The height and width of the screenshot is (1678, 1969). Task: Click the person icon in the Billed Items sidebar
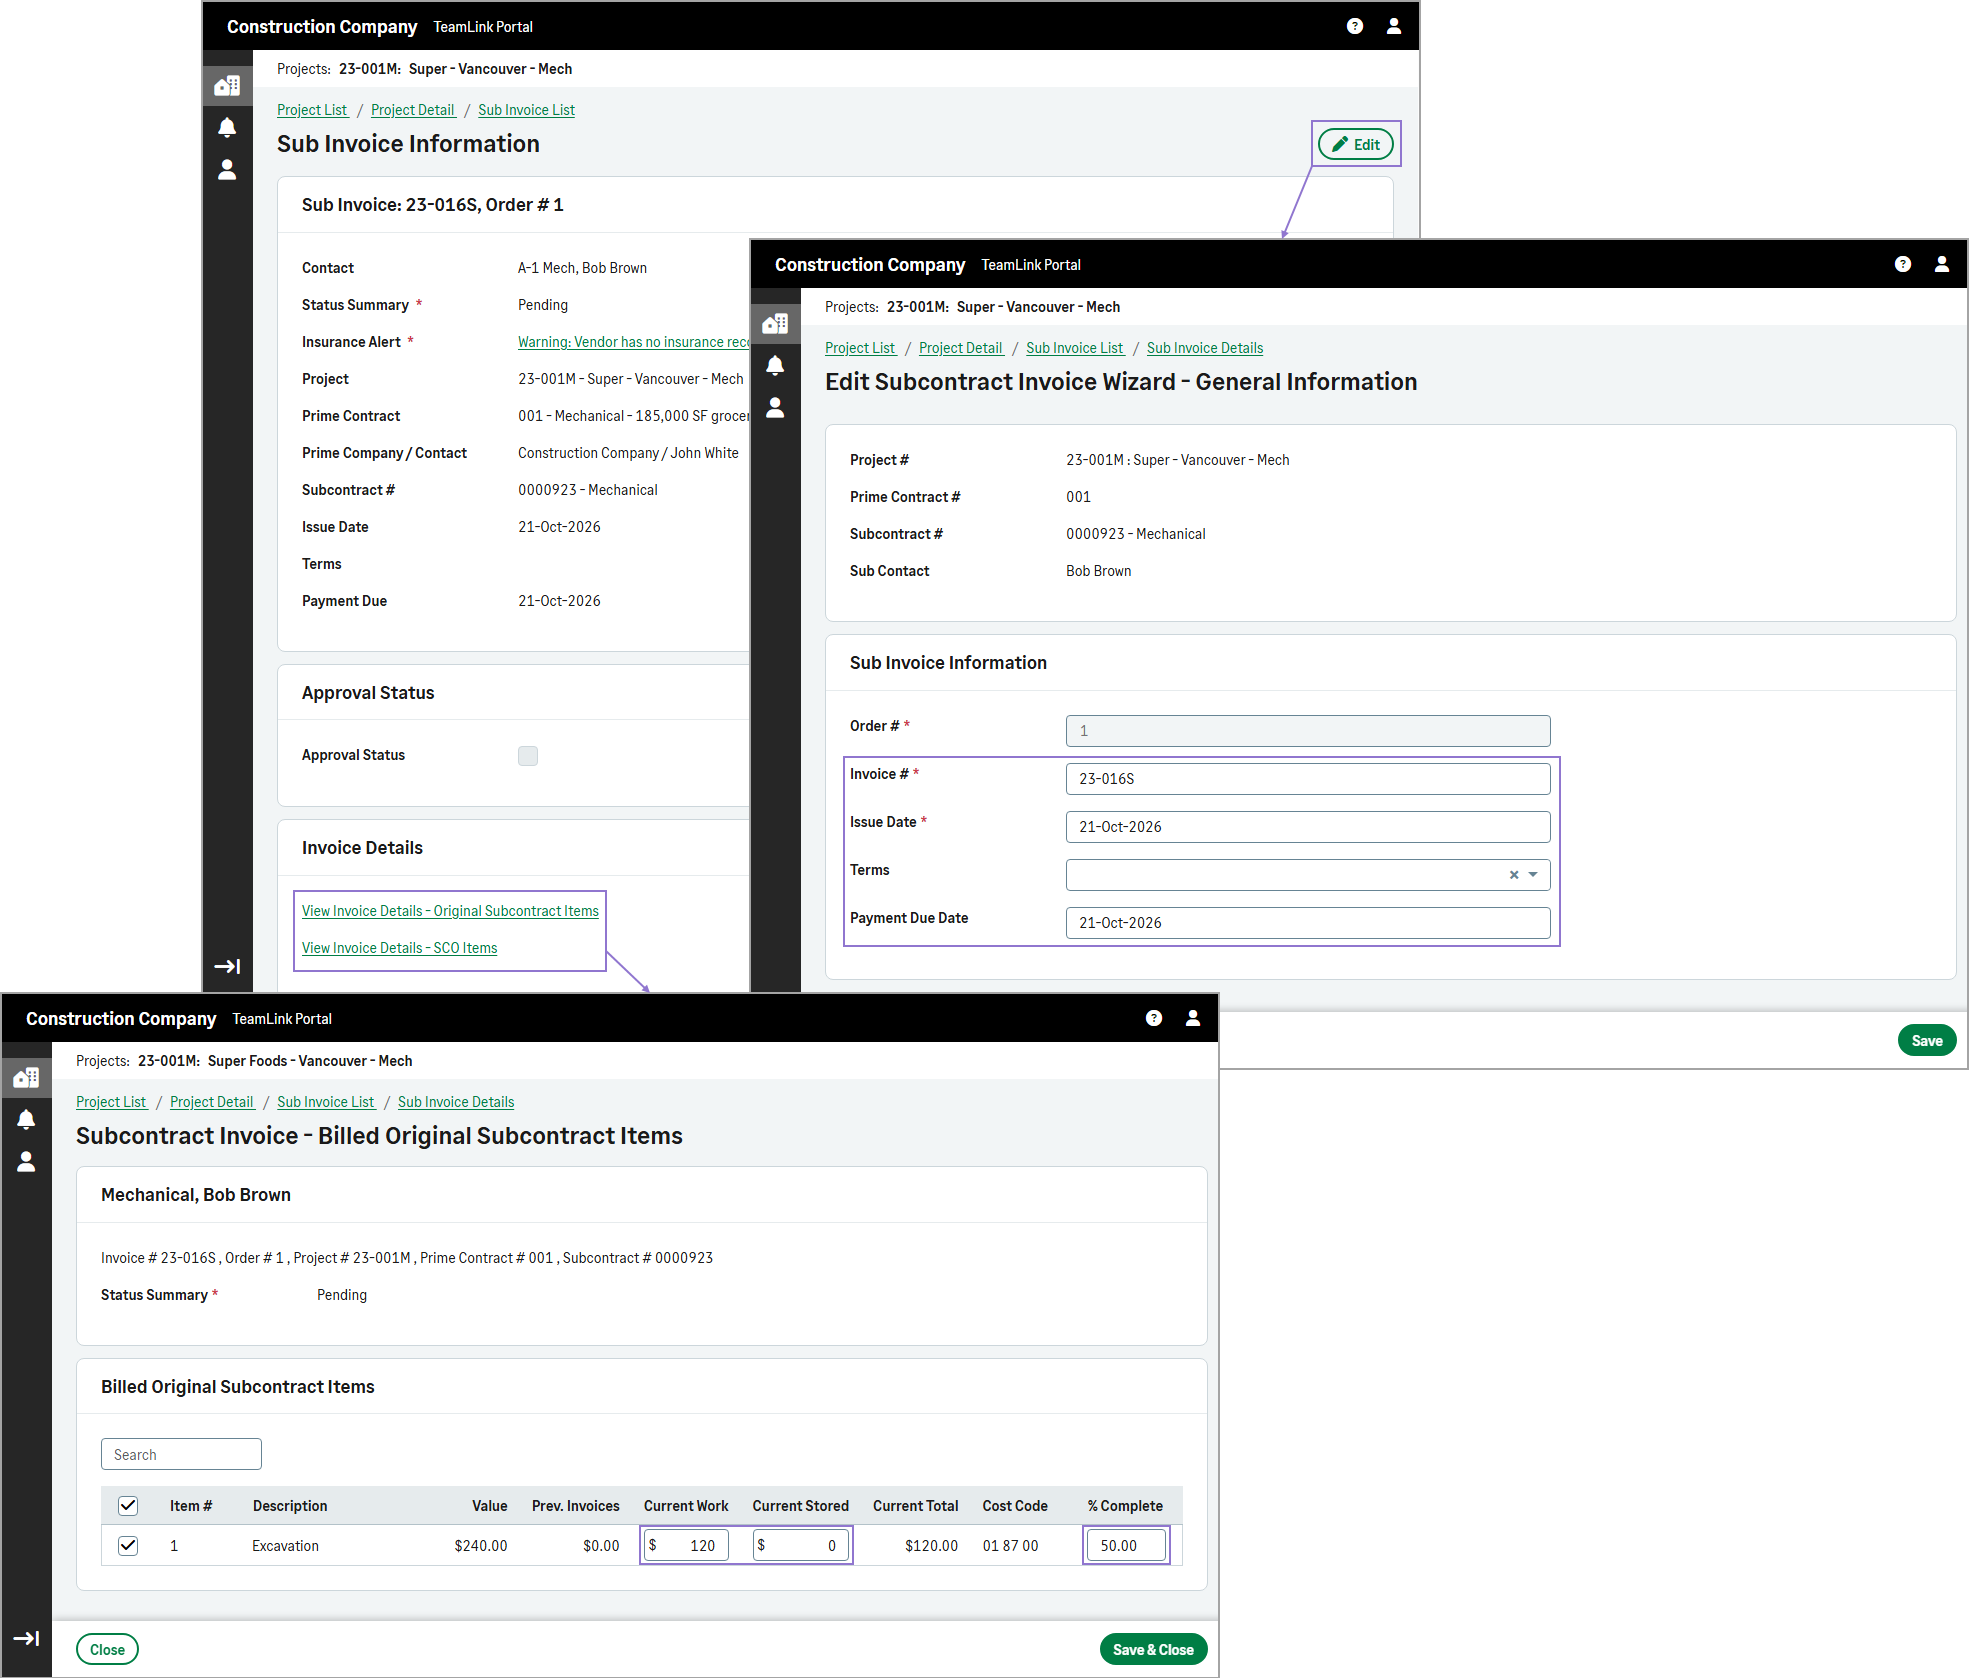pyautogui.click(x=26, y=1162)
